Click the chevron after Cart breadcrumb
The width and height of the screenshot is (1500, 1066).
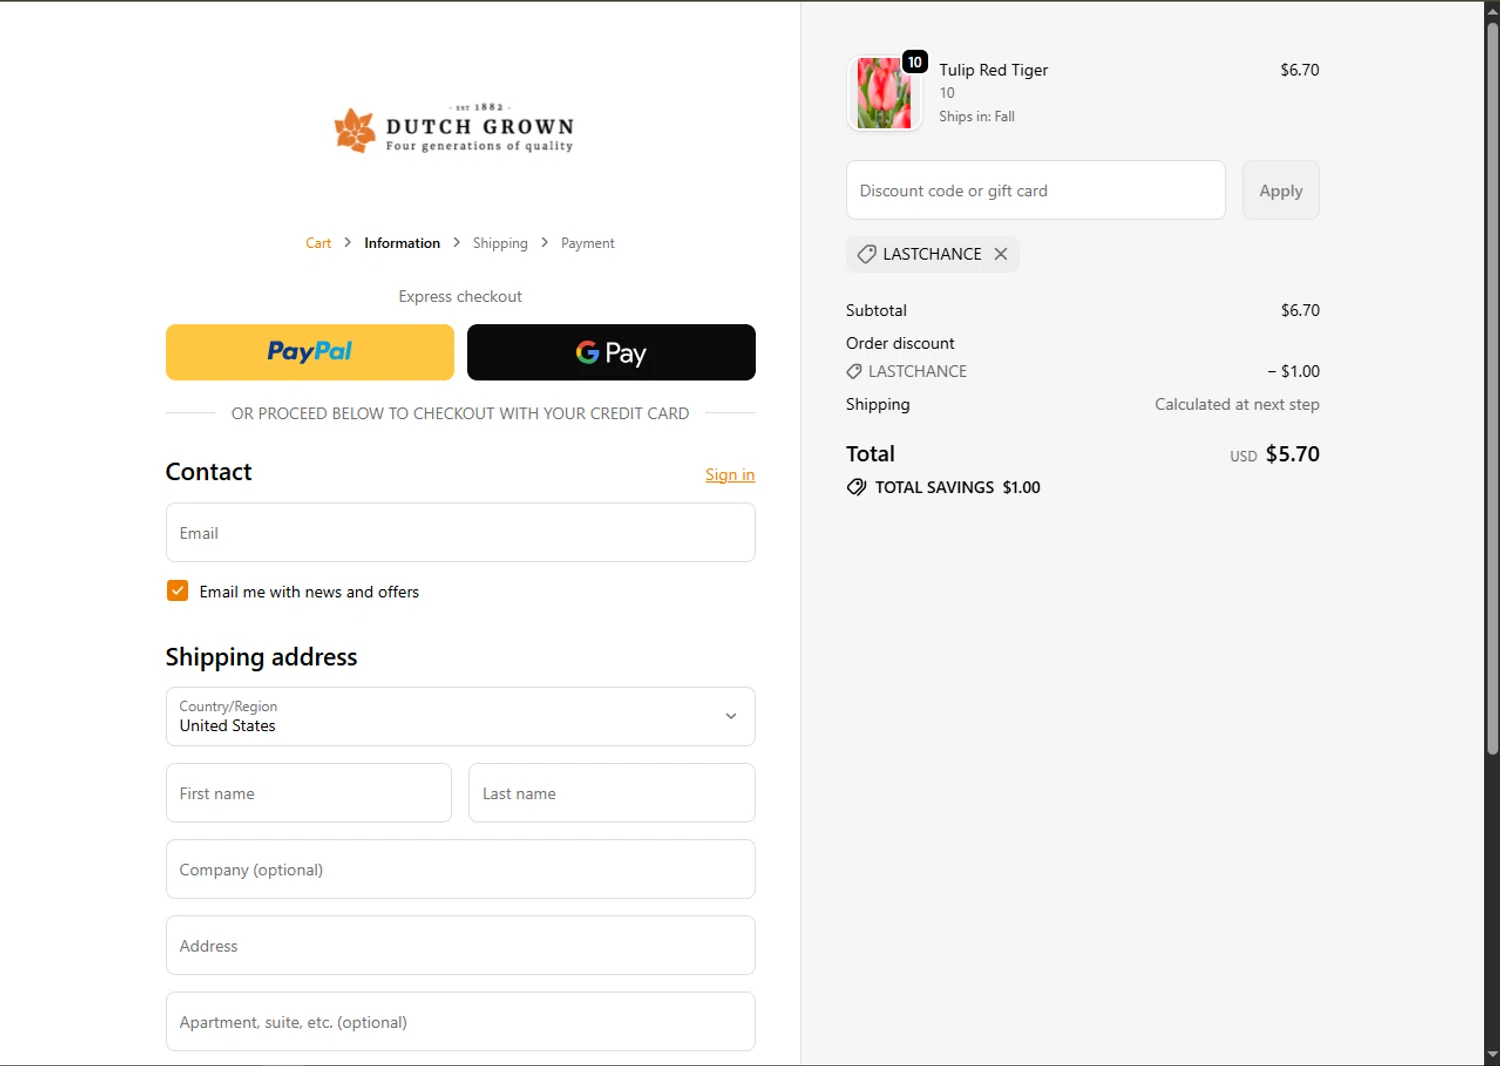pos(348,242)
